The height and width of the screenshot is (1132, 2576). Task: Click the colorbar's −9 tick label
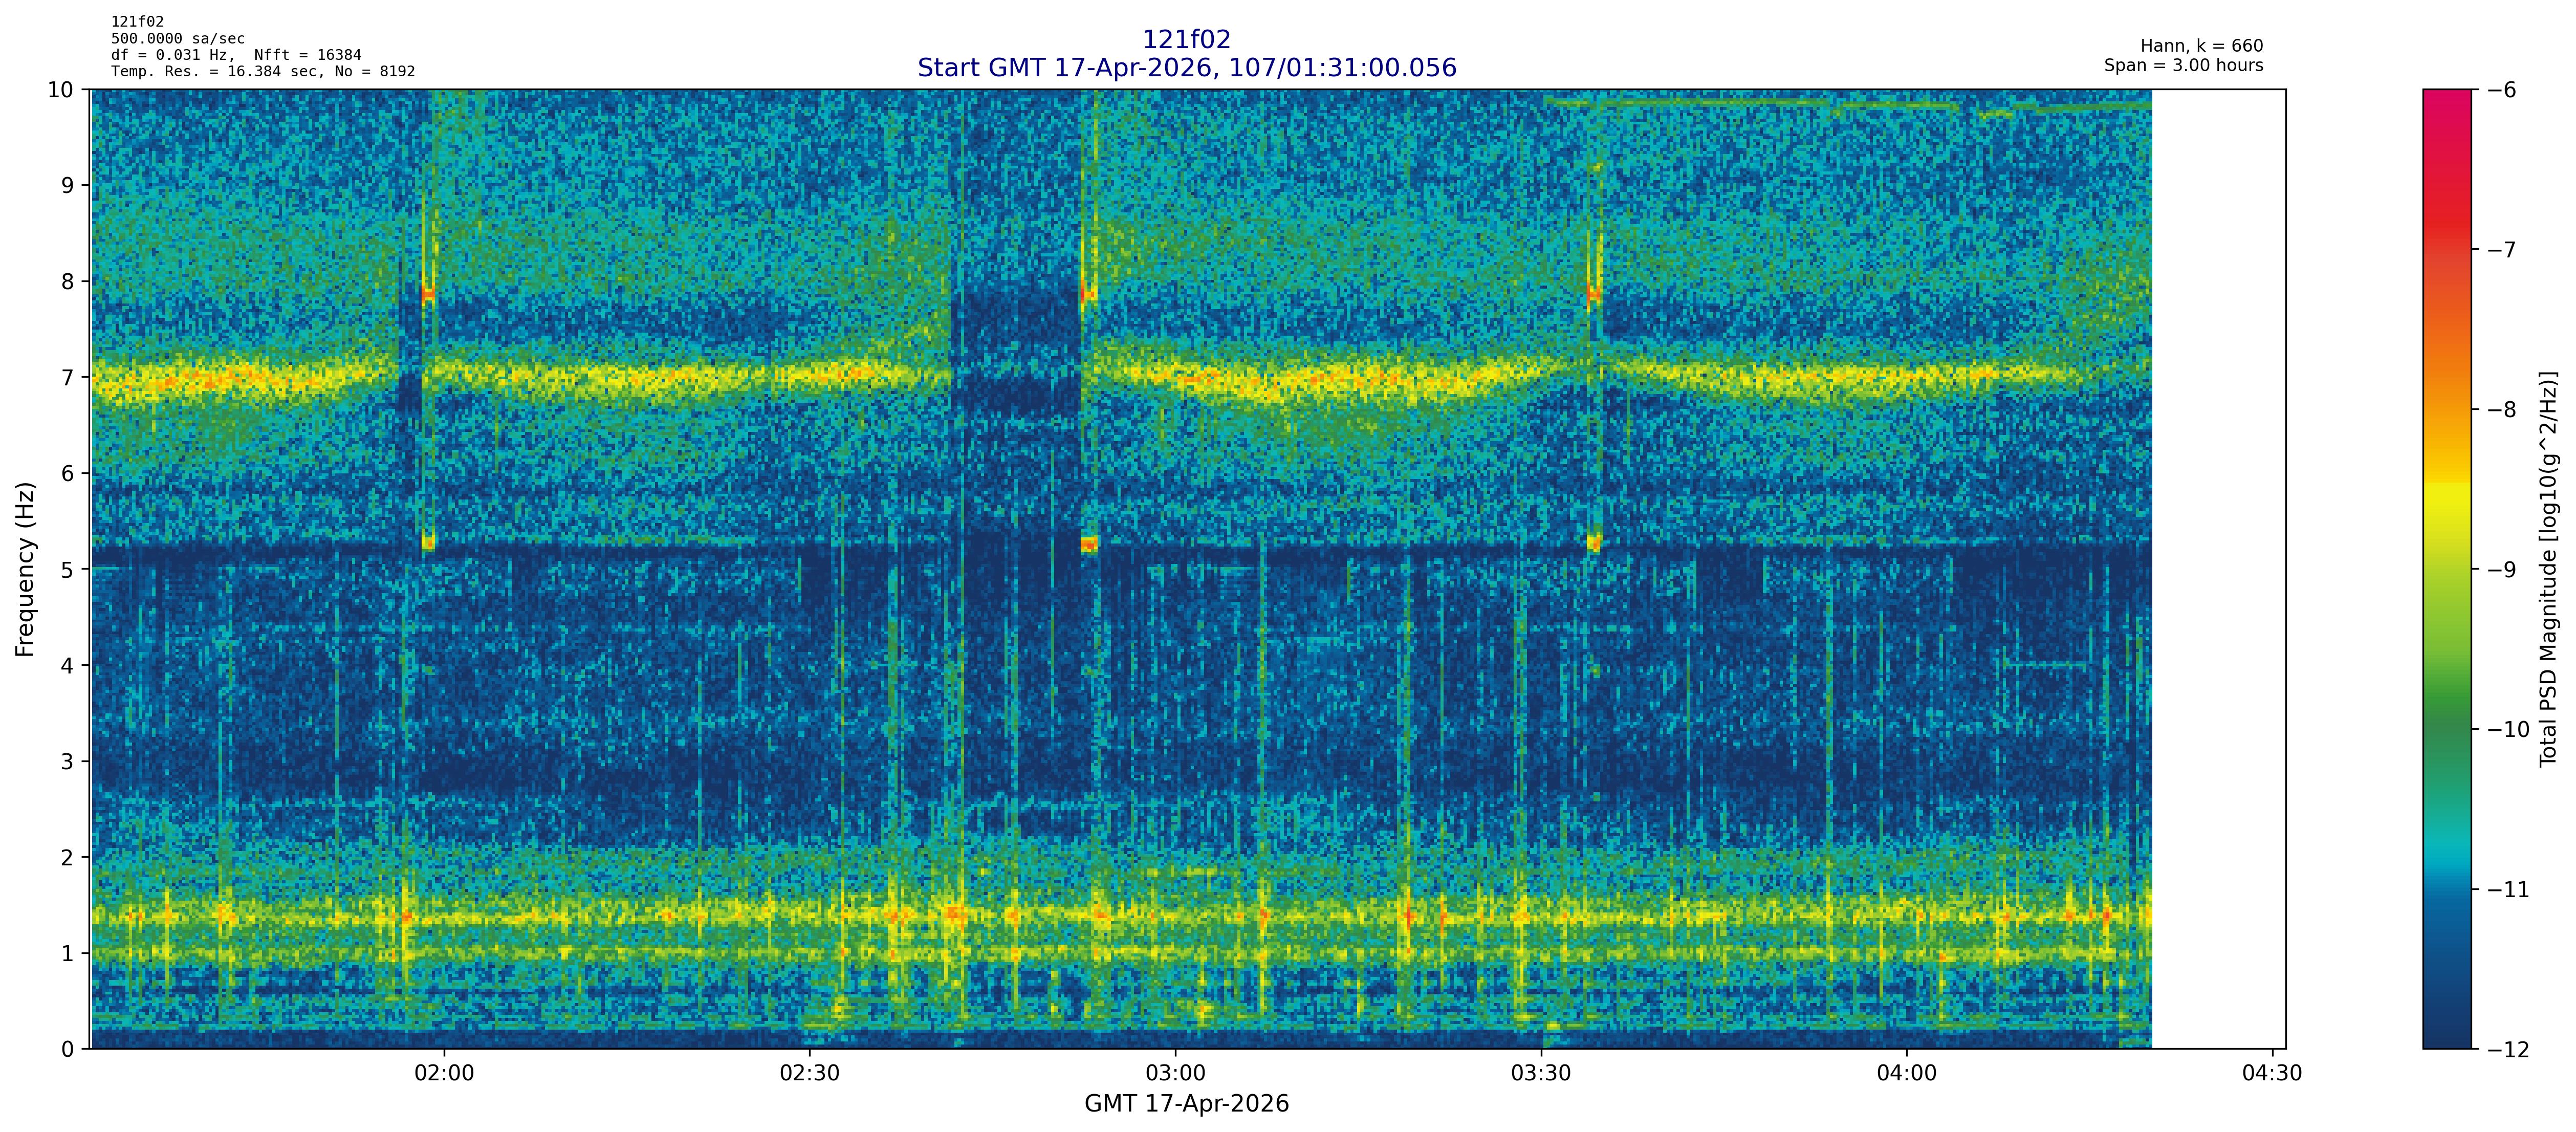click(2501, 570)
